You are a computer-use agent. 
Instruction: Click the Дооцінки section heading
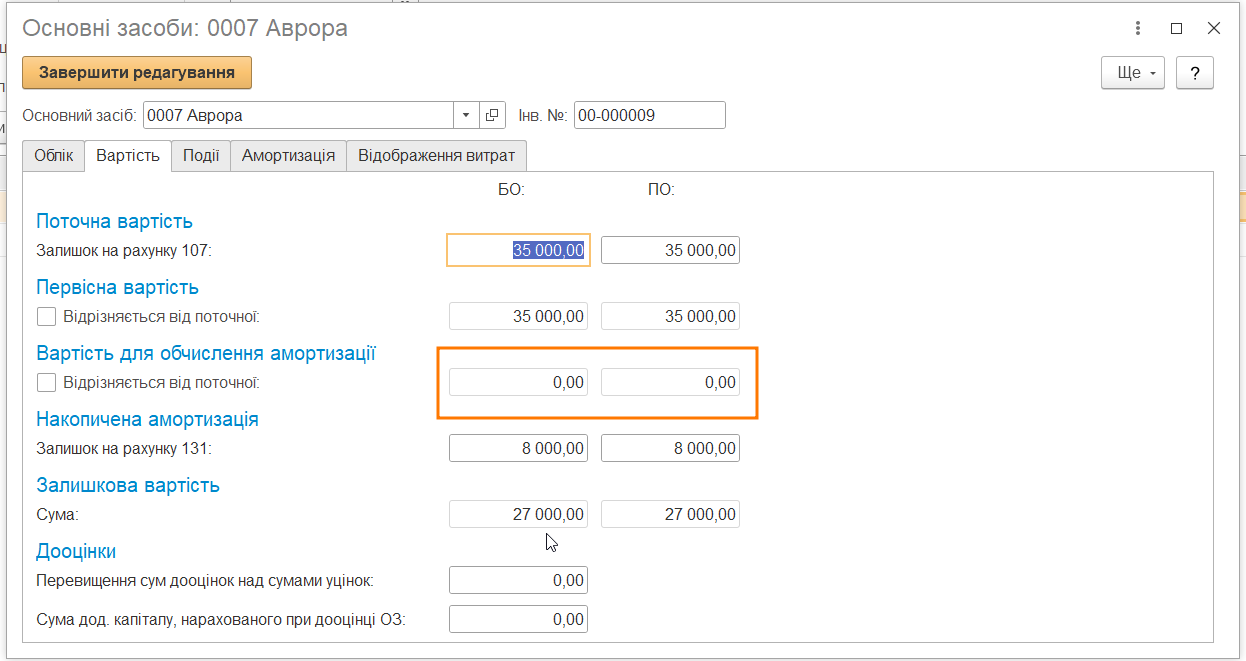tap(76, 551)
